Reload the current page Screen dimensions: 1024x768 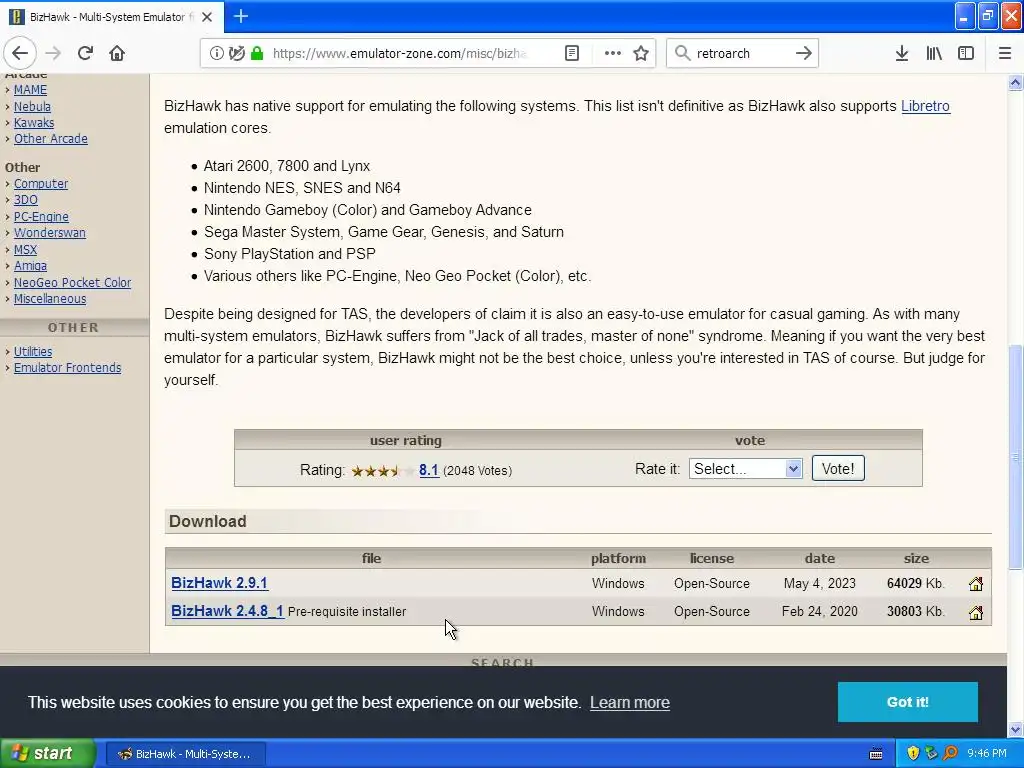[x=85, y=53]
